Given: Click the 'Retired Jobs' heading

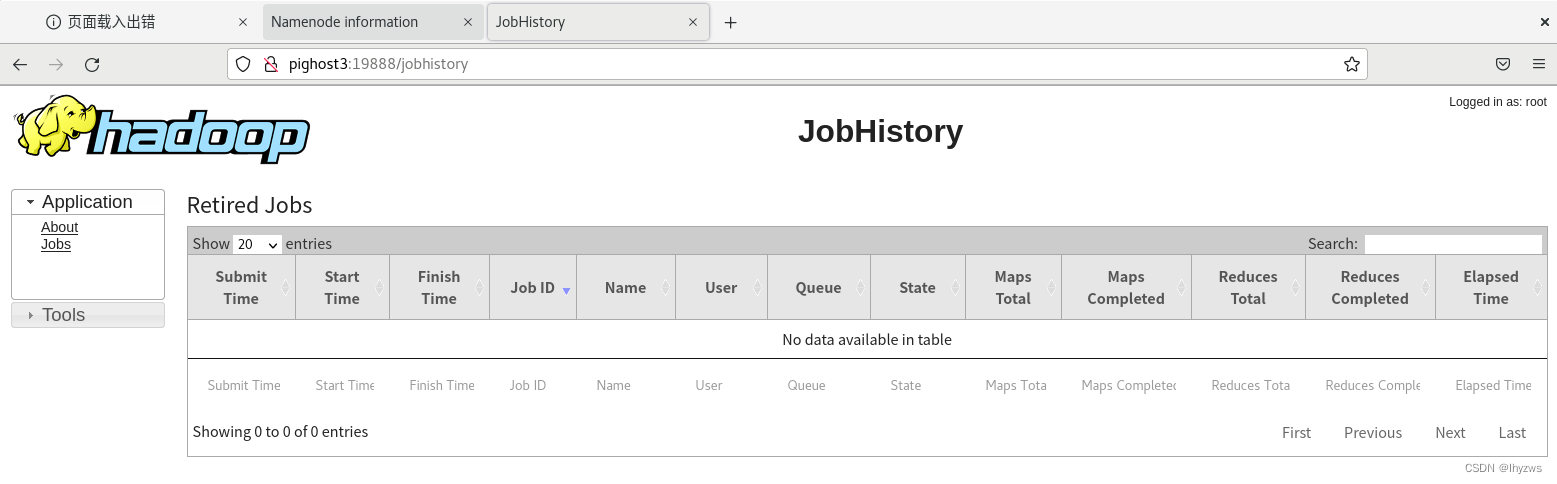Looking at the screenshot, I should click(250, 206).
